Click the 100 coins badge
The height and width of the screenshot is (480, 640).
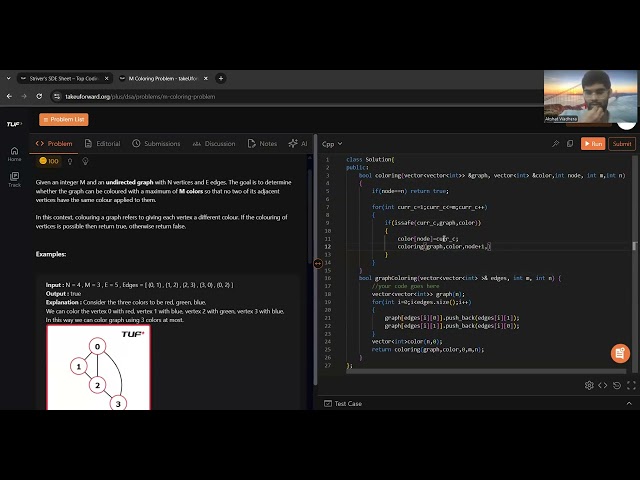click(49, 161)
